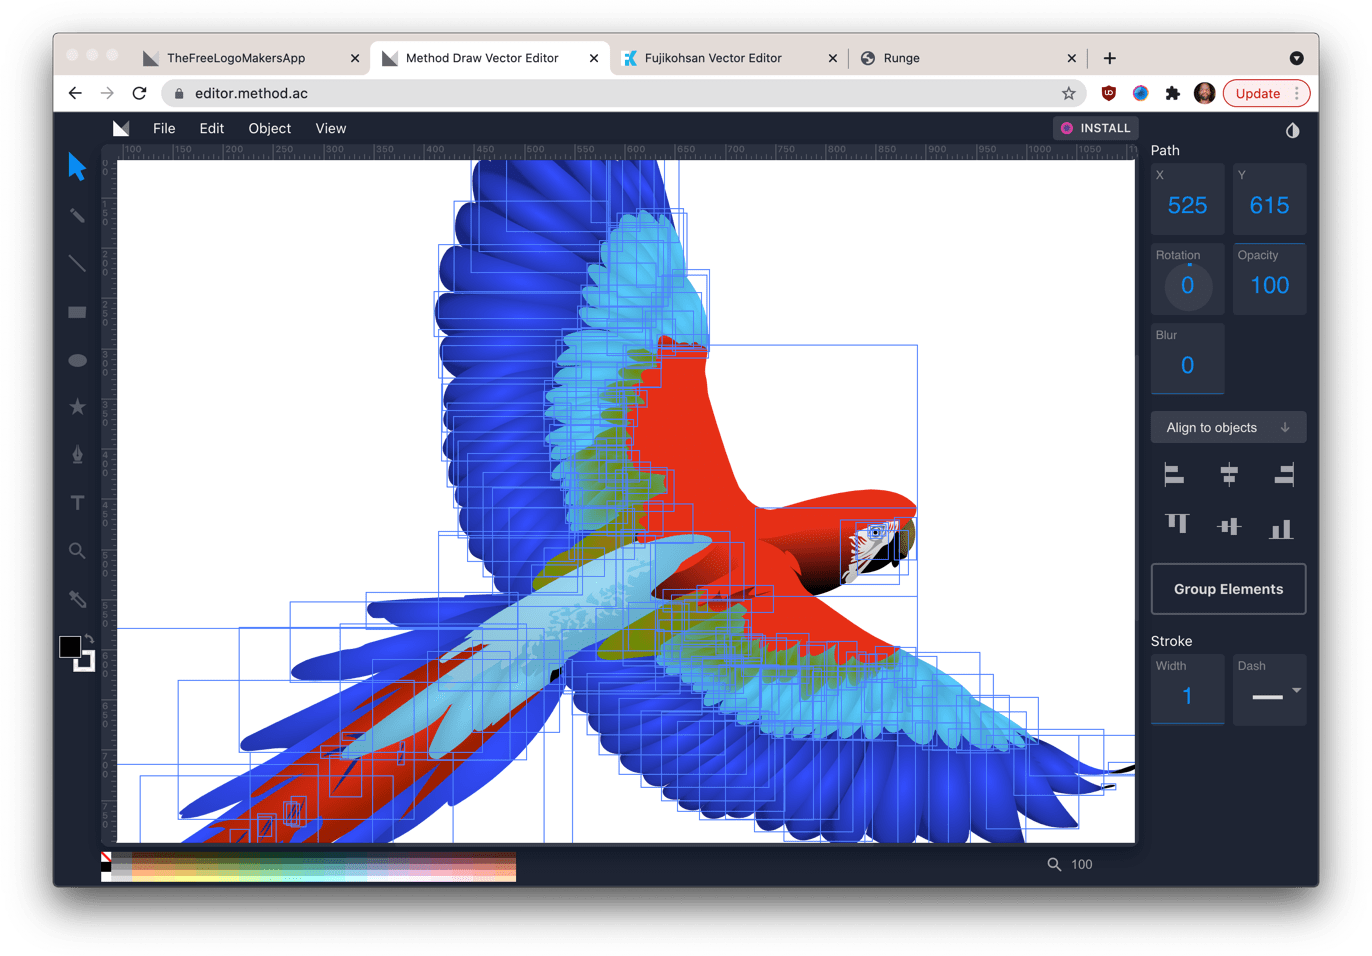Edit the Opacity value 100
1372x956 pixels.
(x=1269, y=285)
